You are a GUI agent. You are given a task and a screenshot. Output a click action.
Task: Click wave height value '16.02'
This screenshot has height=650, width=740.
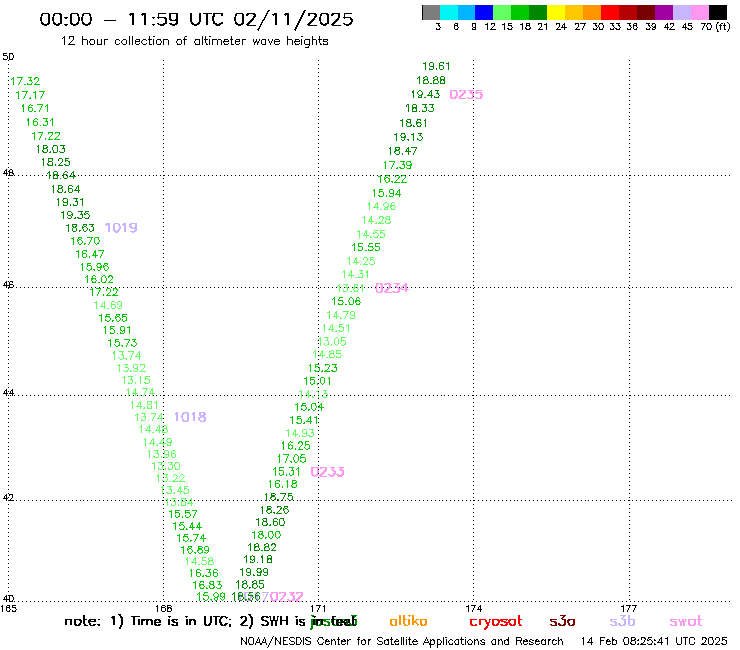99,279
